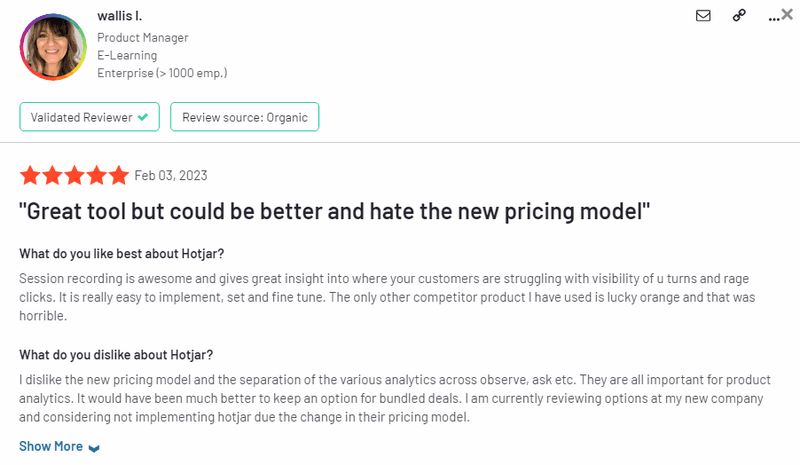Image resolution: width=800 pixels, height=465 pixels.
Task: Expand the review with Show More
Action: (51, 446)
